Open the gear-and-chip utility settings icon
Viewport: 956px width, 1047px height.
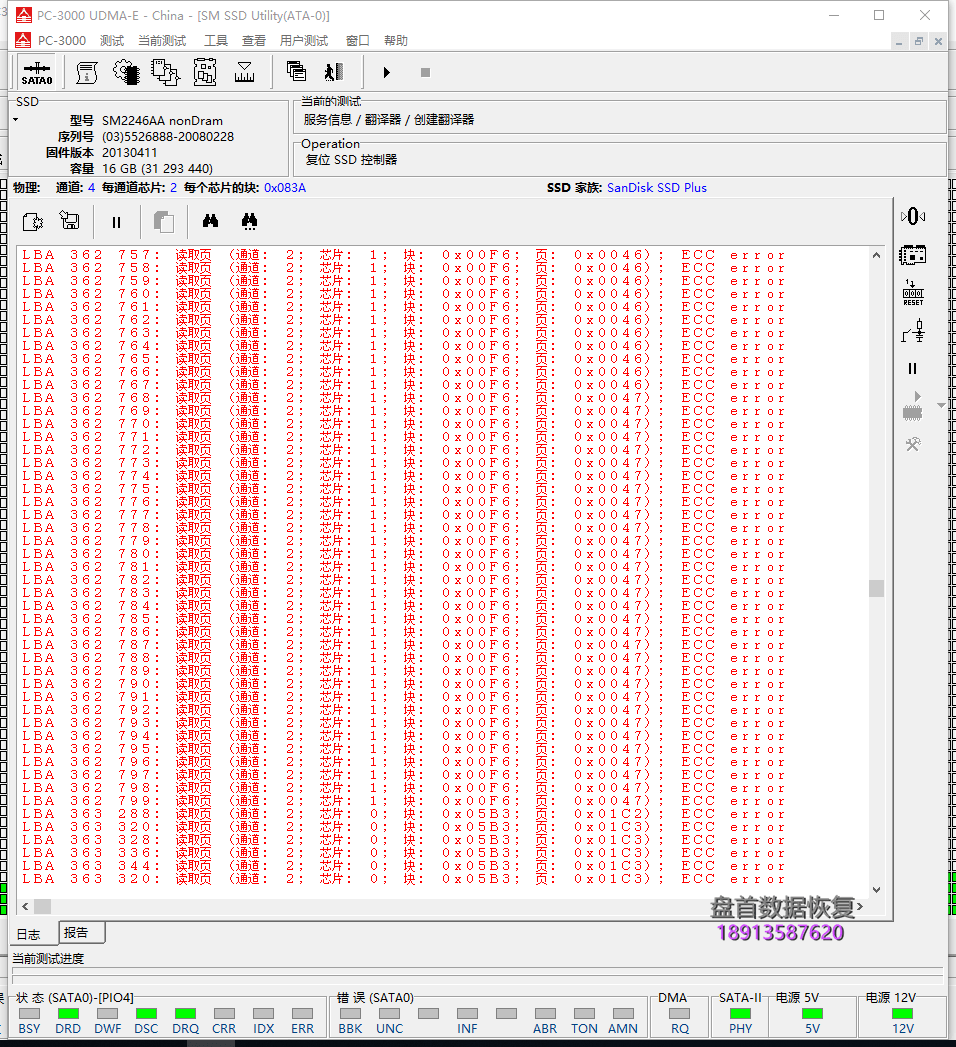[x=126, y=72]
